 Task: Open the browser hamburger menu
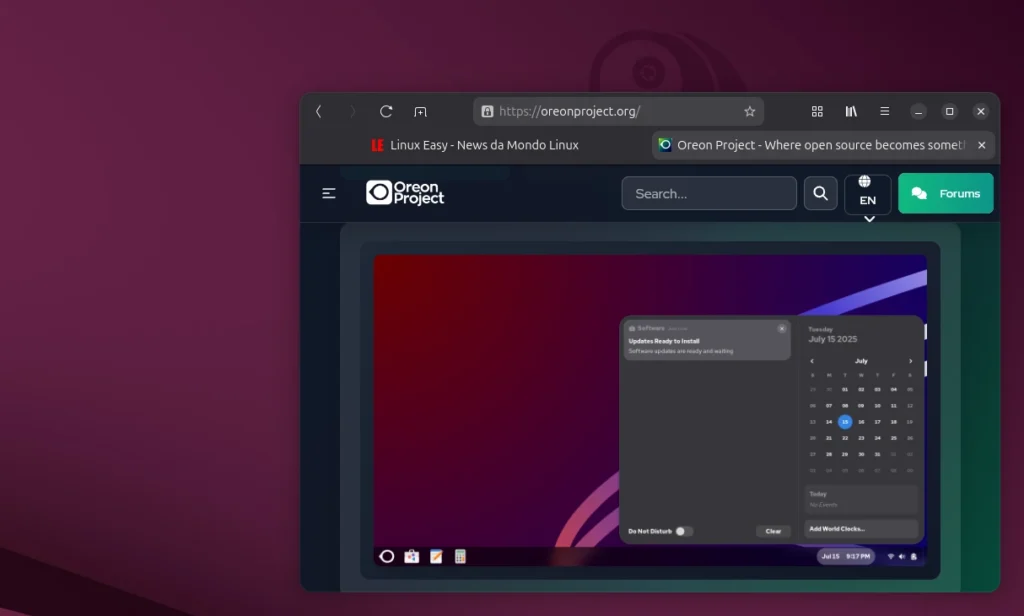coord(884,112)
